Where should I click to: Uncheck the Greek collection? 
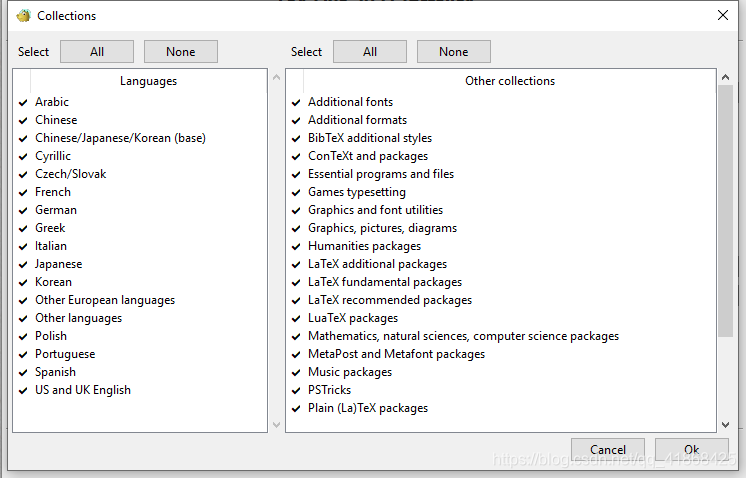pos(23,228)
